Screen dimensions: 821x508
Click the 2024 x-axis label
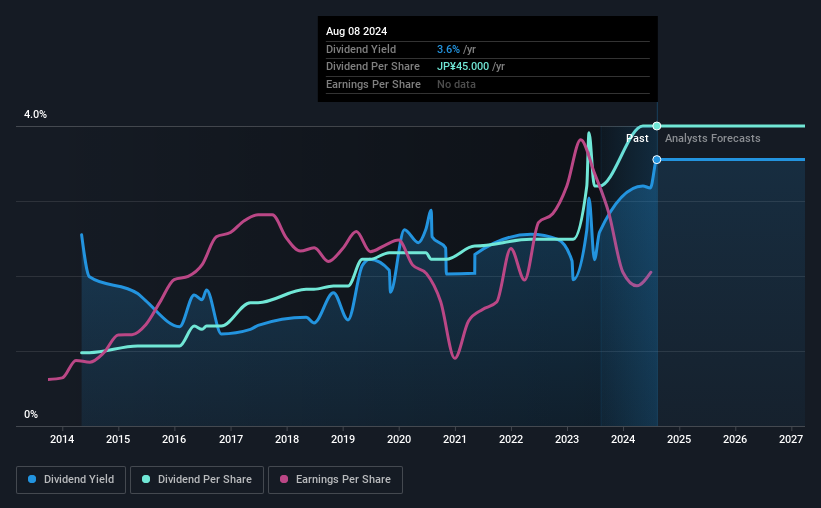623,439
